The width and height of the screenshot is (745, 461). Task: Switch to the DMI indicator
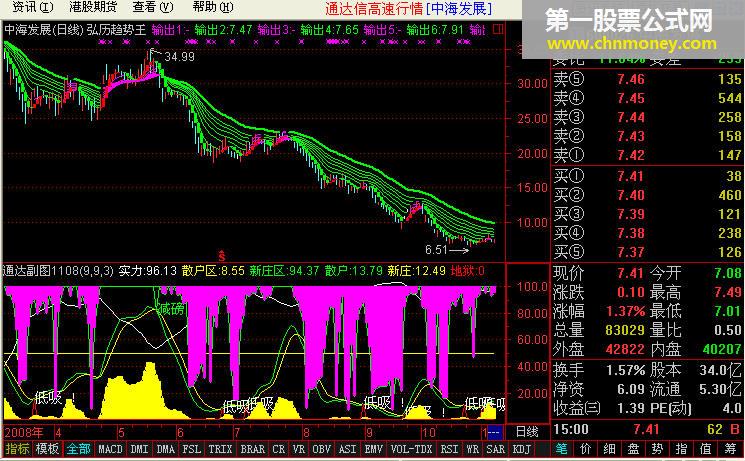[x=139, y=449]
